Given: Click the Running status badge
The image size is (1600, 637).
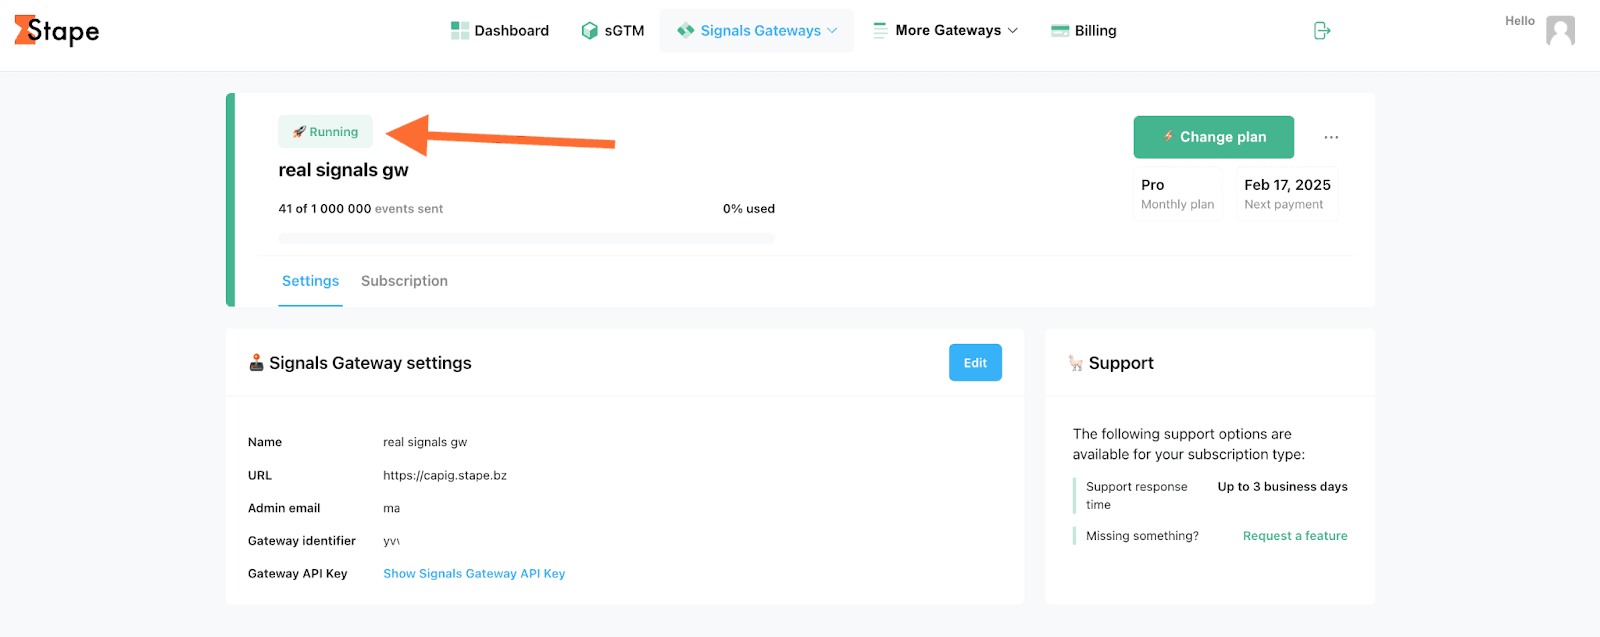Looking at the screenshot, I should (325, 132).
